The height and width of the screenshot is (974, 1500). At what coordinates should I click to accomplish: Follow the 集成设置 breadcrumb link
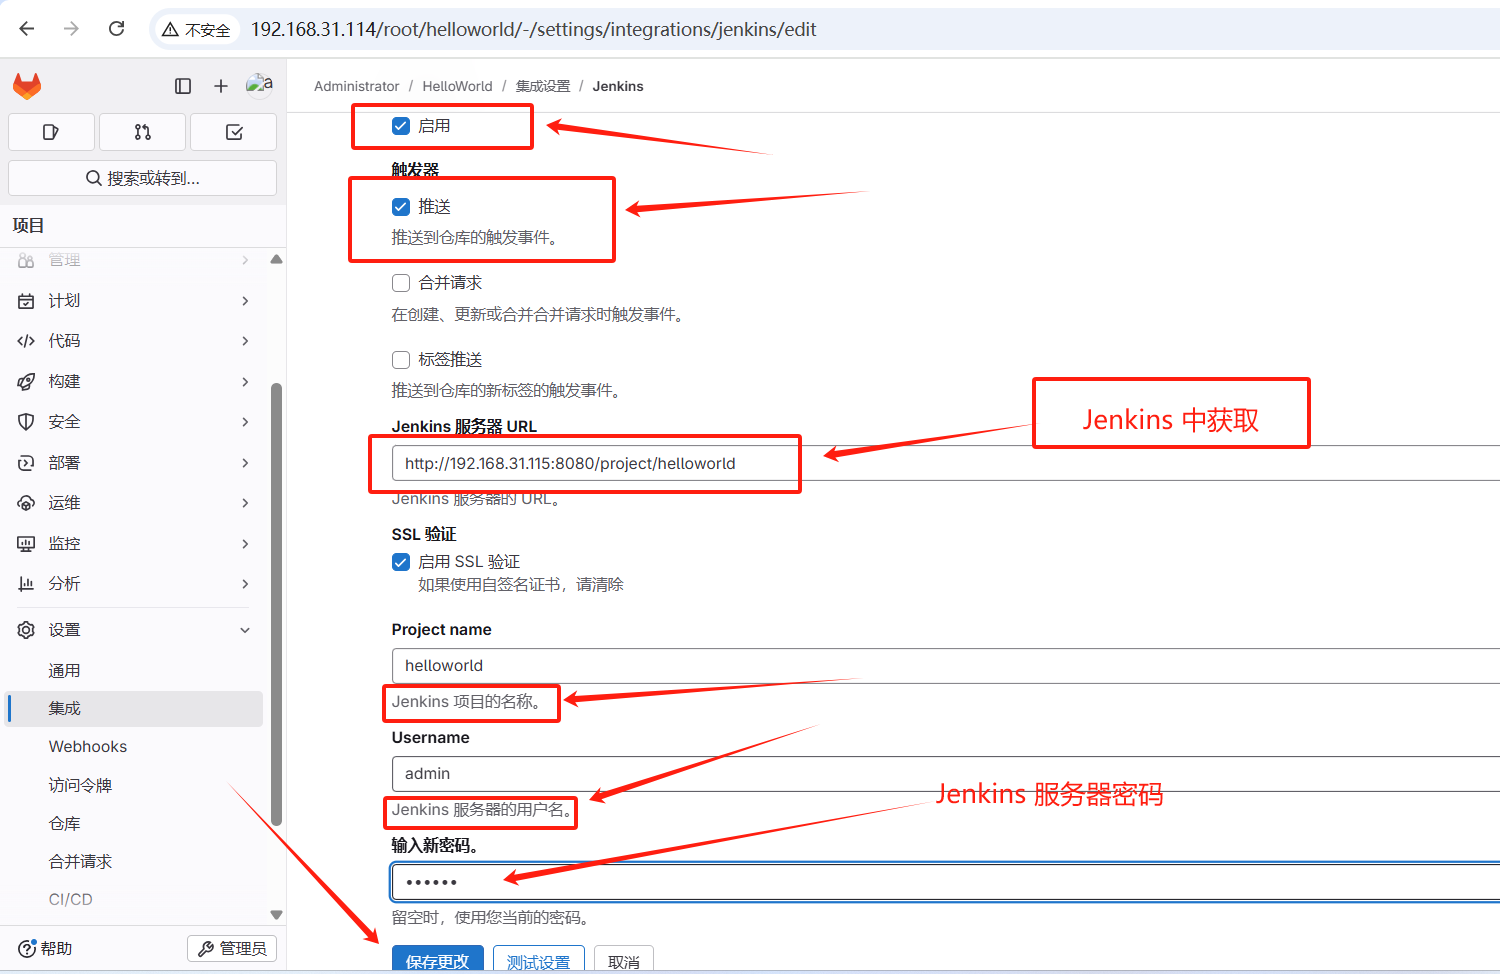543,86
